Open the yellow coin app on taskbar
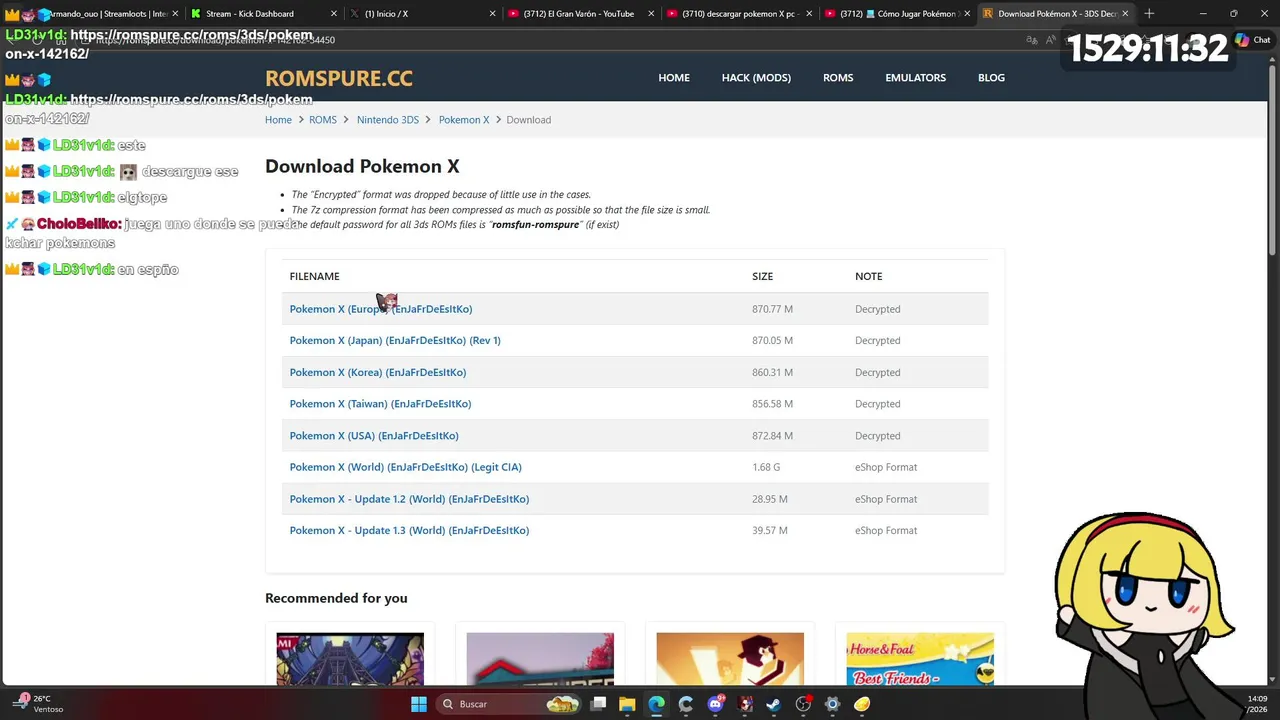 tap(862, 704)
